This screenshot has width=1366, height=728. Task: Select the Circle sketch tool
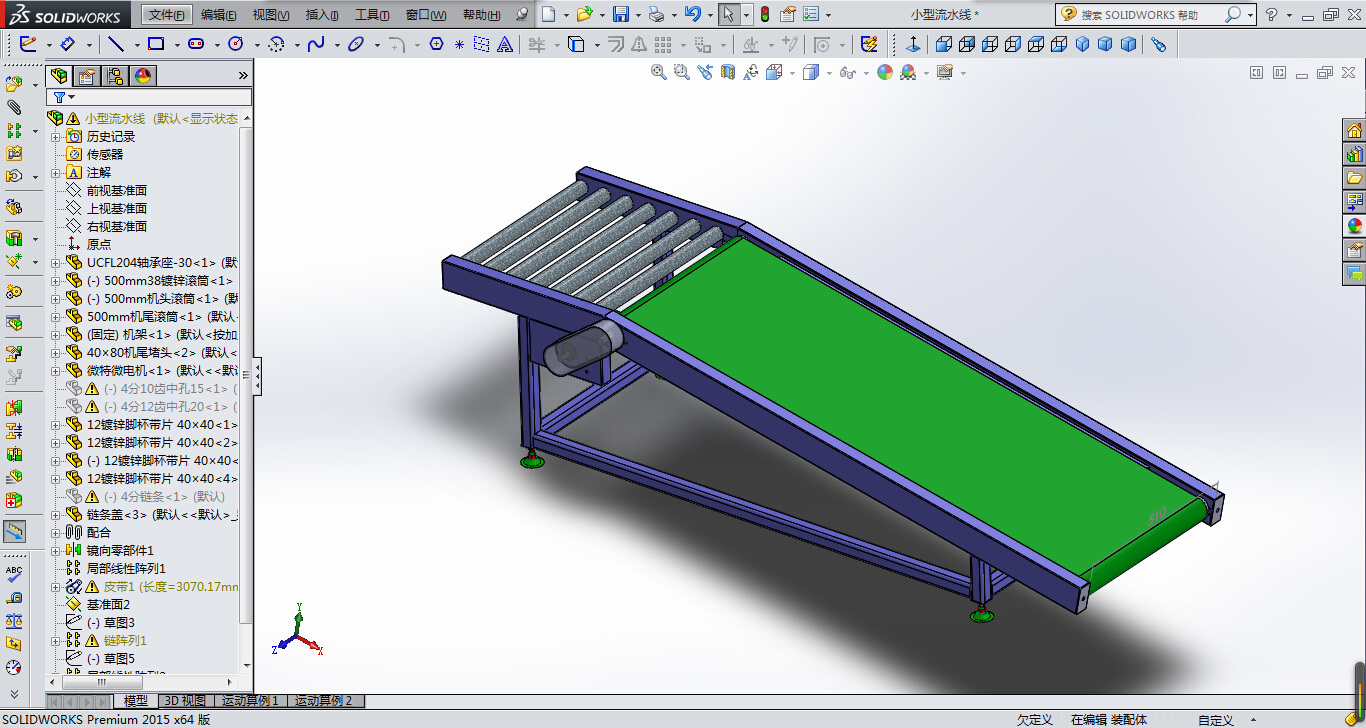[x=236, y=44]
